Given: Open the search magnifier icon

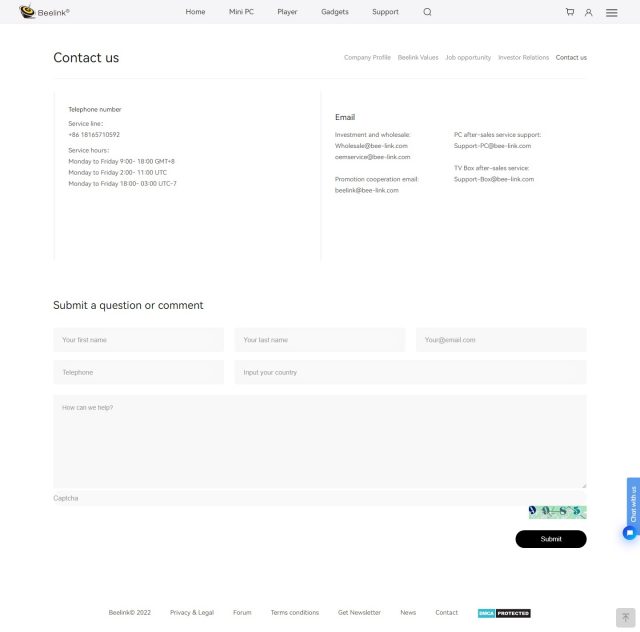Looking at the screenshot, I should pos(427,12).
